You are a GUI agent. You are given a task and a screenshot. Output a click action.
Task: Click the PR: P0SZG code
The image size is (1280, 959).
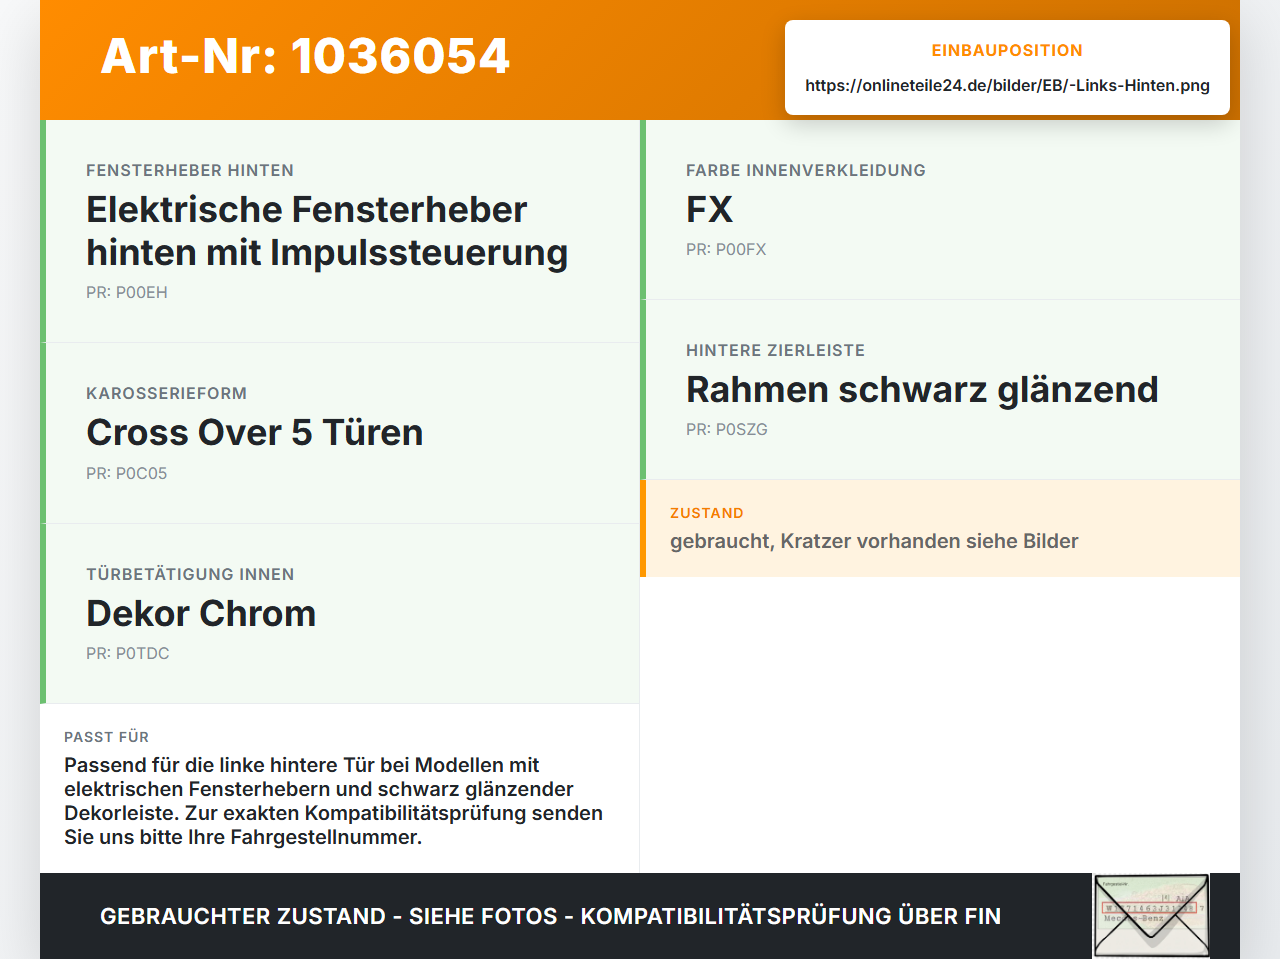click(x=727, y=429)
